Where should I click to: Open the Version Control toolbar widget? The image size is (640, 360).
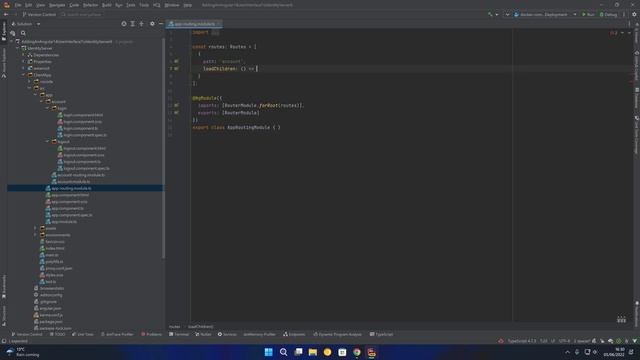point(39,15)
